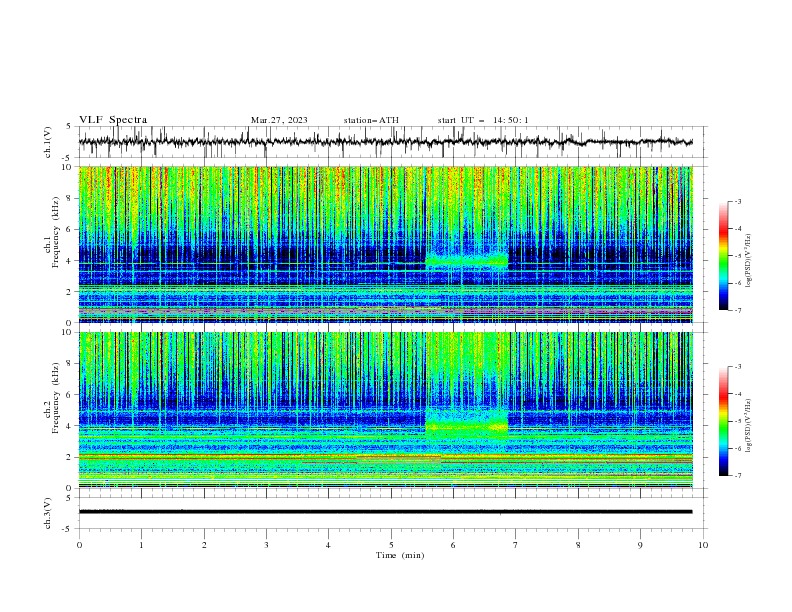Click the ch.1 PSD color bar

tap(724, 256)
